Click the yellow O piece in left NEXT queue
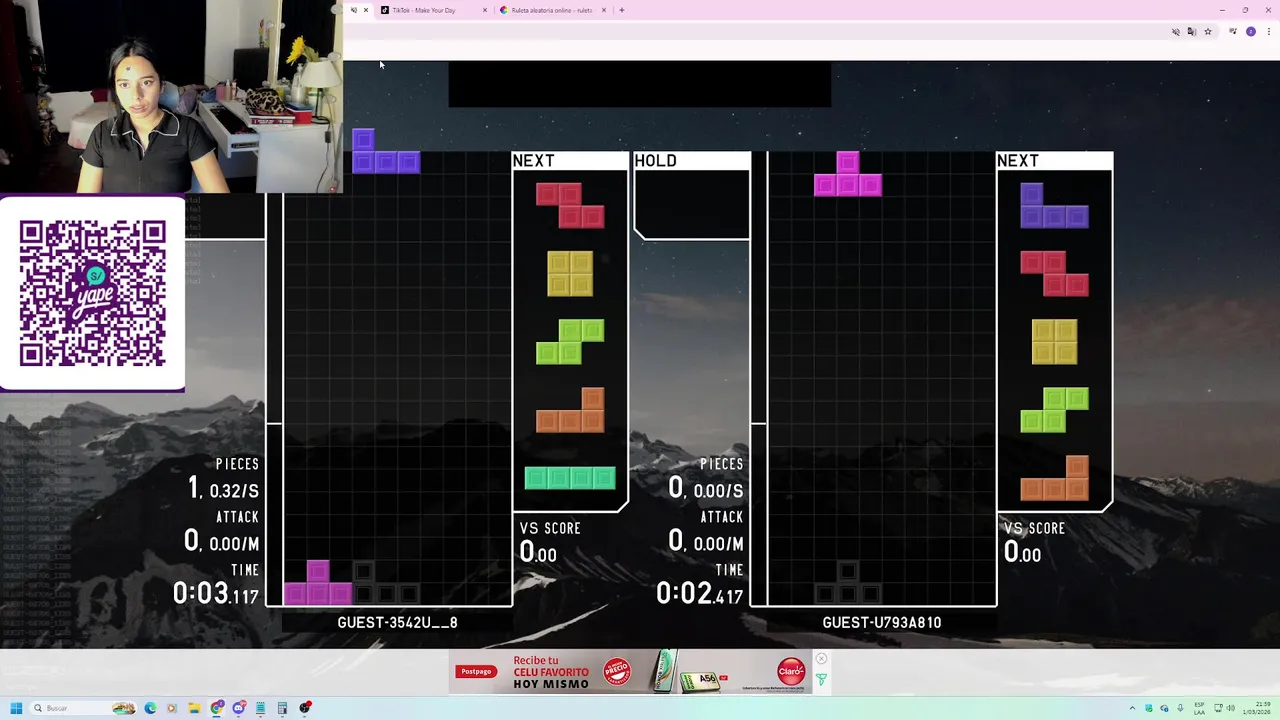This screenshot has height=720, width=1280. (x=570, y=273)
